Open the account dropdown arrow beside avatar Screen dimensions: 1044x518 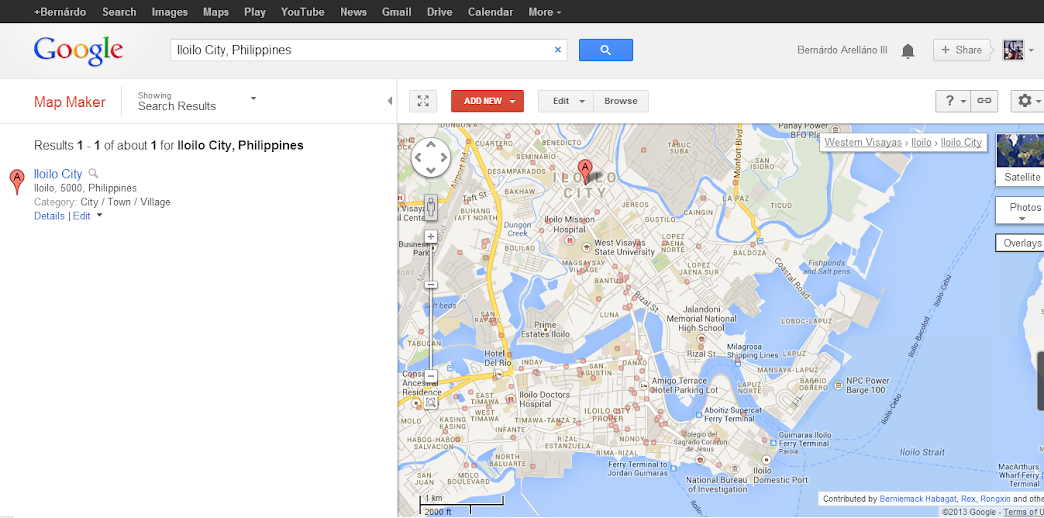point(1031,50)
